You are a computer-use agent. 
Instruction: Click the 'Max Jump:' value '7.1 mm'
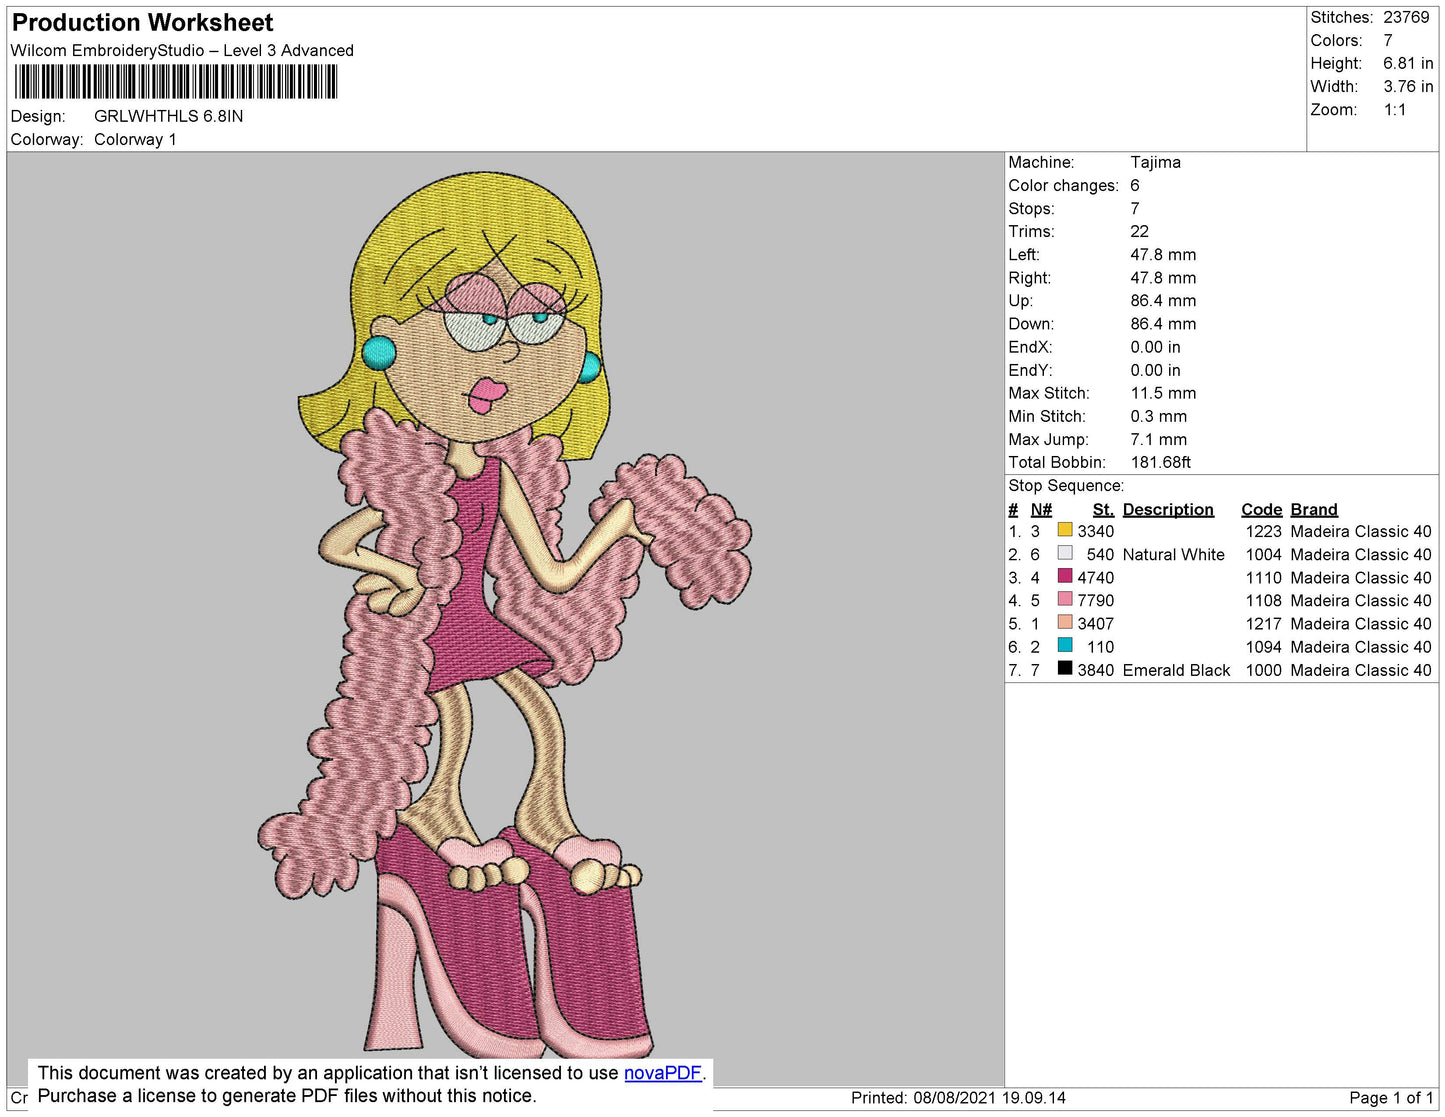[1159, 439]
